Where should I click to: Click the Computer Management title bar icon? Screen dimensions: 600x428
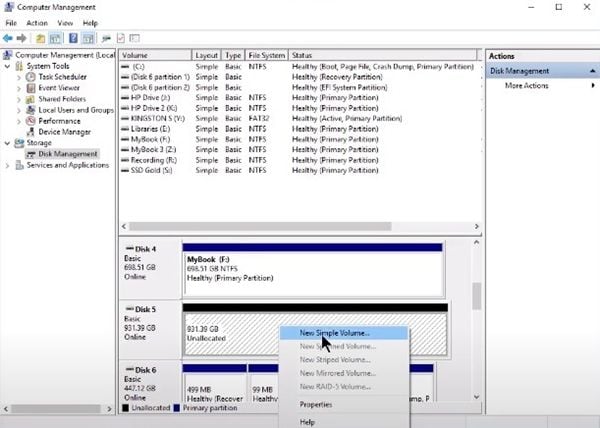tap(9, 7)
